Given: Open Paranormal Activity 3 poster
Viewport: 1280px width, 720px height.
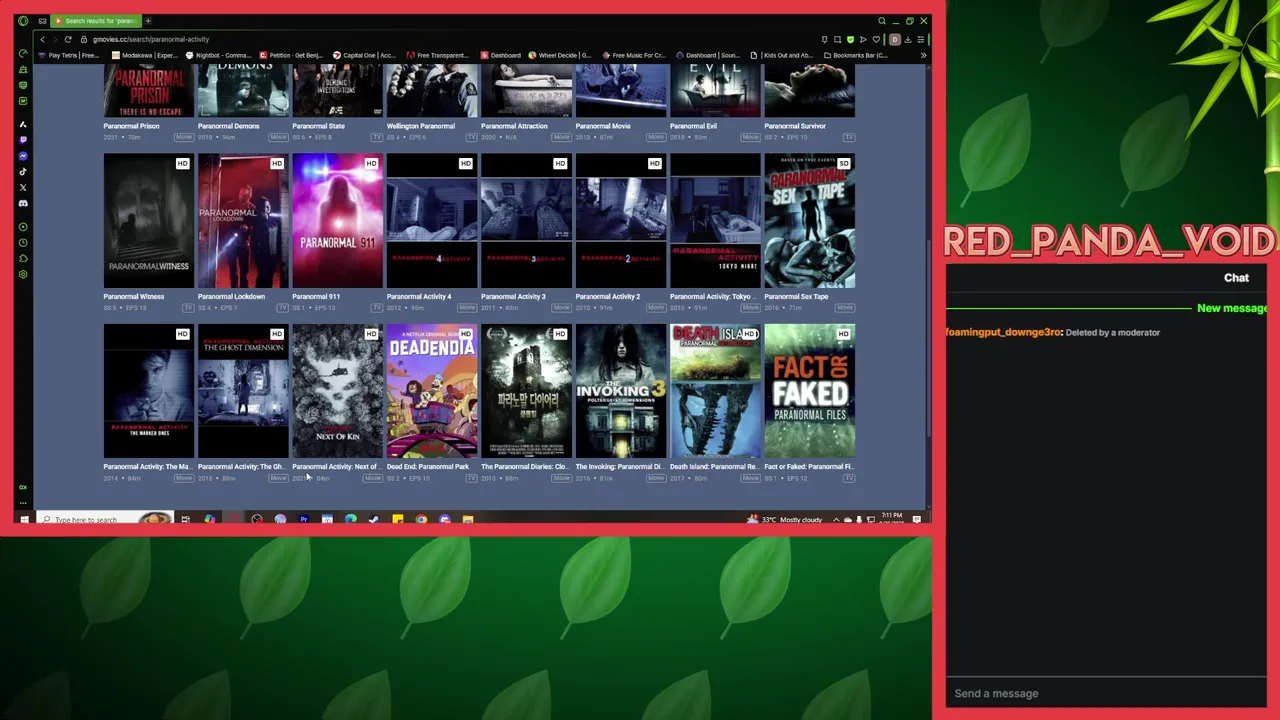Looking at the screenshot, I should (x=526, y=221).
